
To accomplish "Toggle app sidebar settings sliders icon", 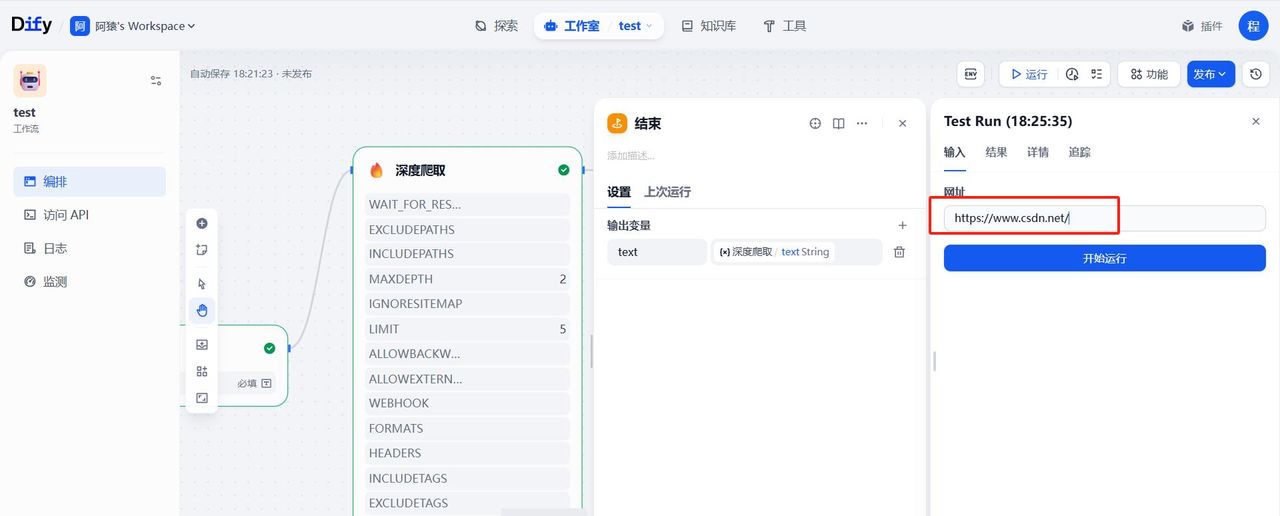I will point(156,80).
